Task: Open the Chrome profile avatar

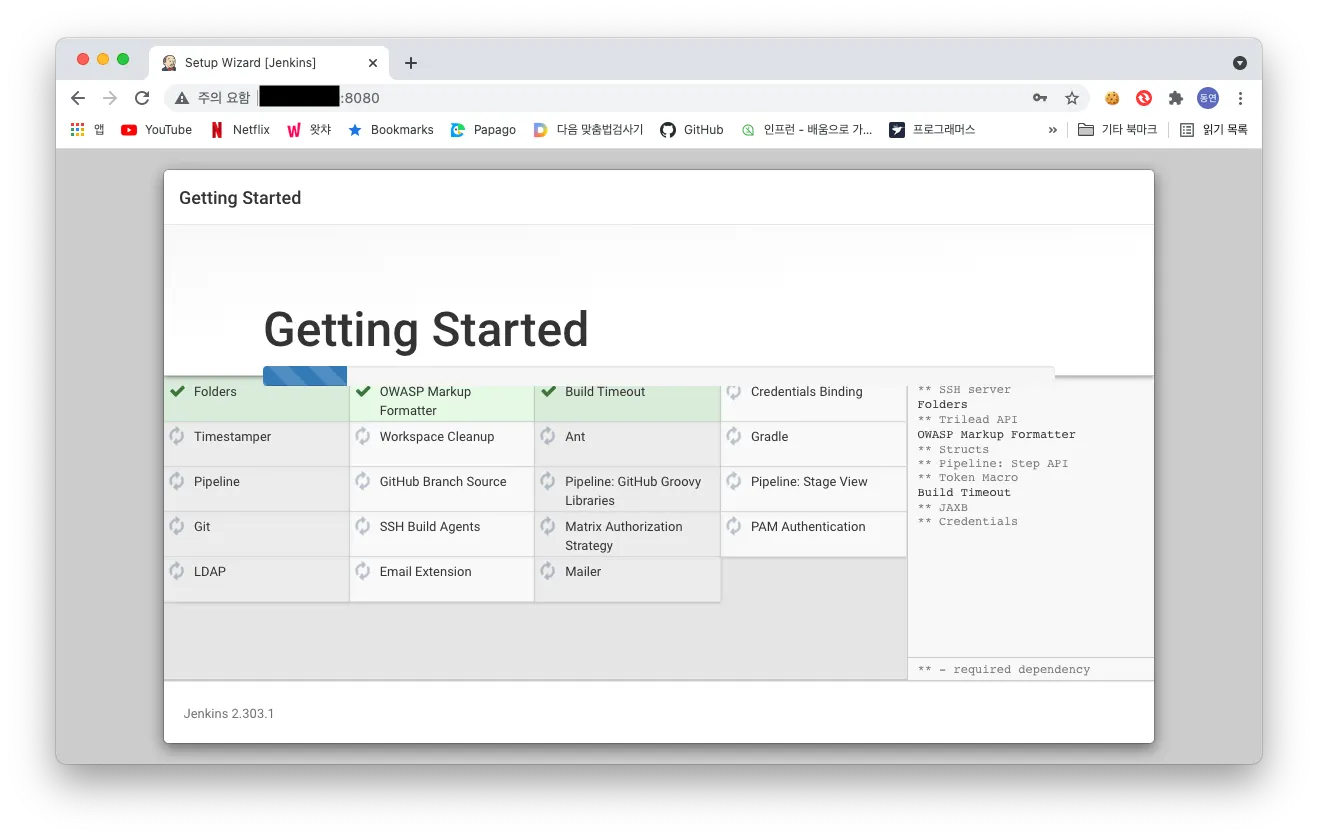Action: coord(1208,98)
